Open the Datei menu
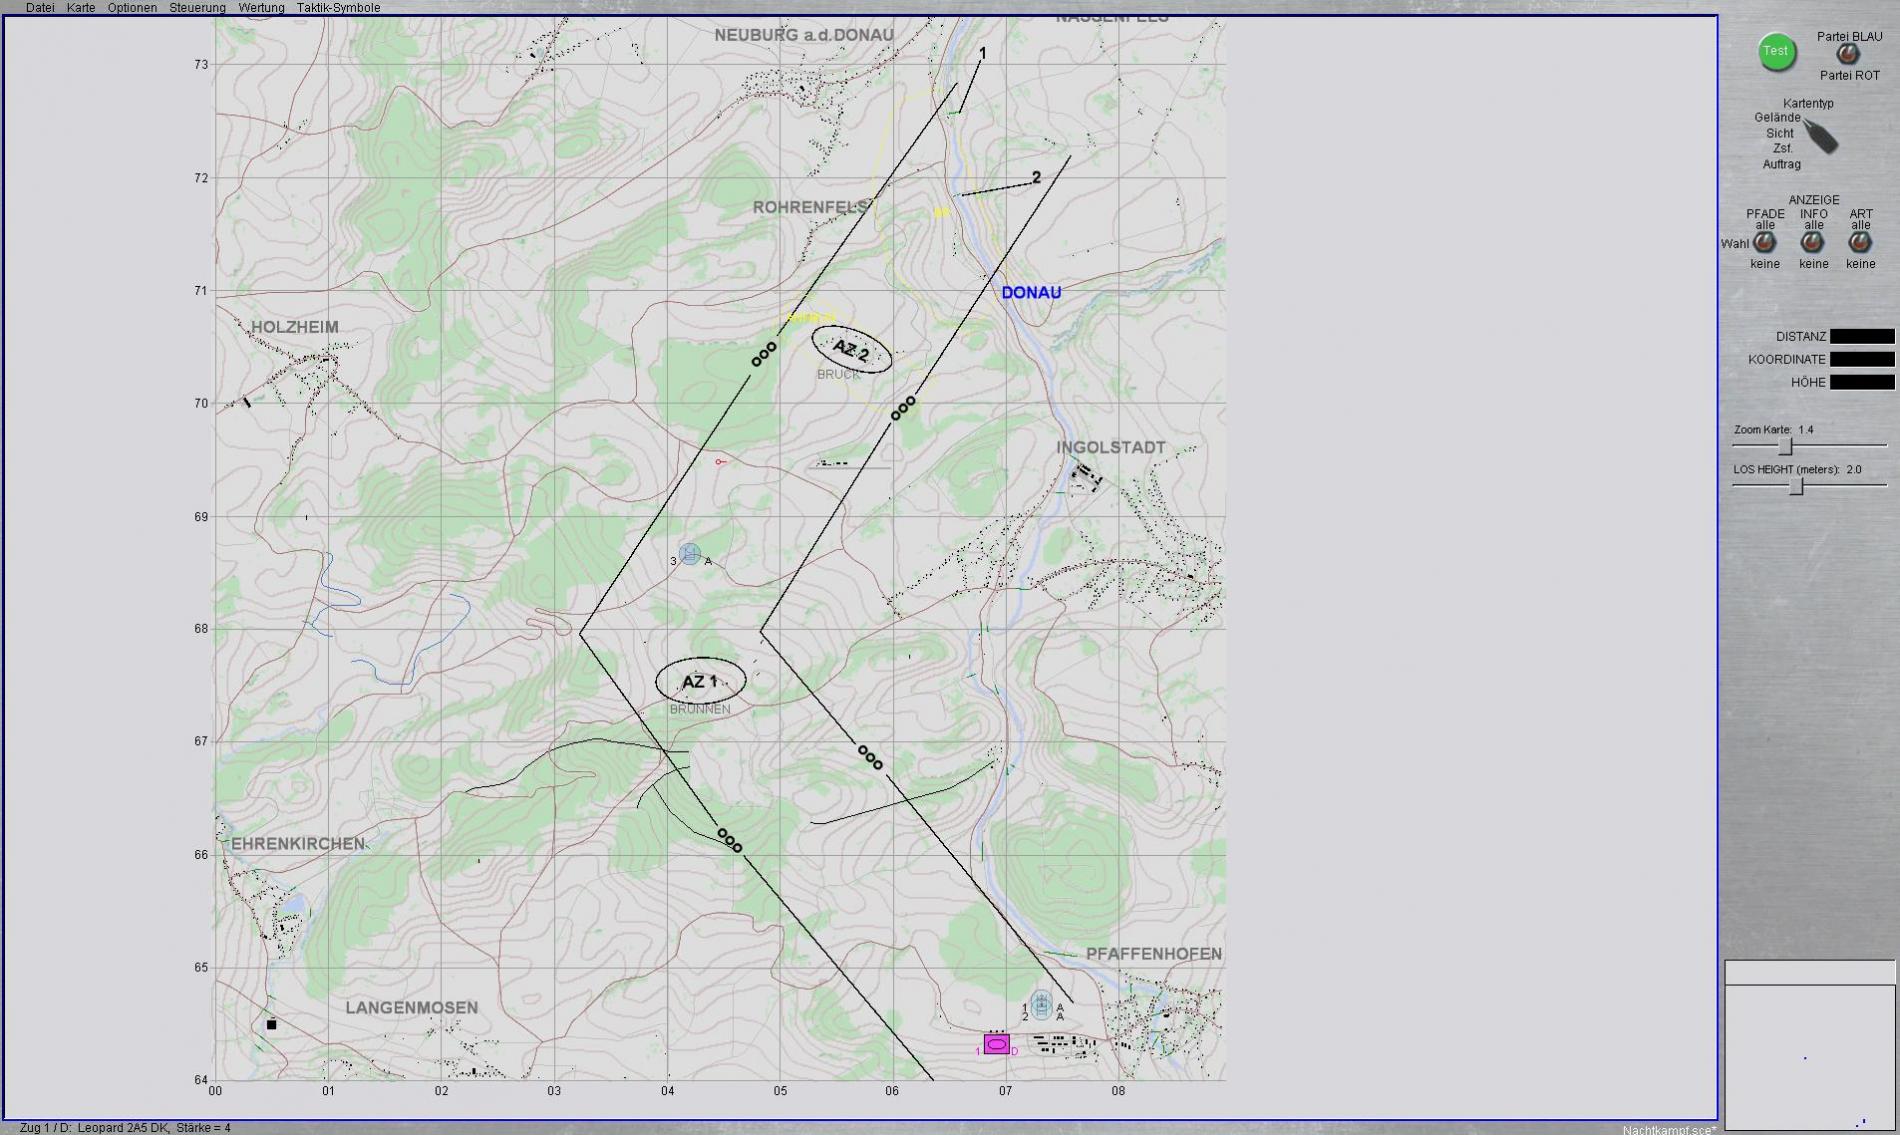The height and width of the screenshot is (1135, 1900). pyautogui.click(x=40, y=8)
